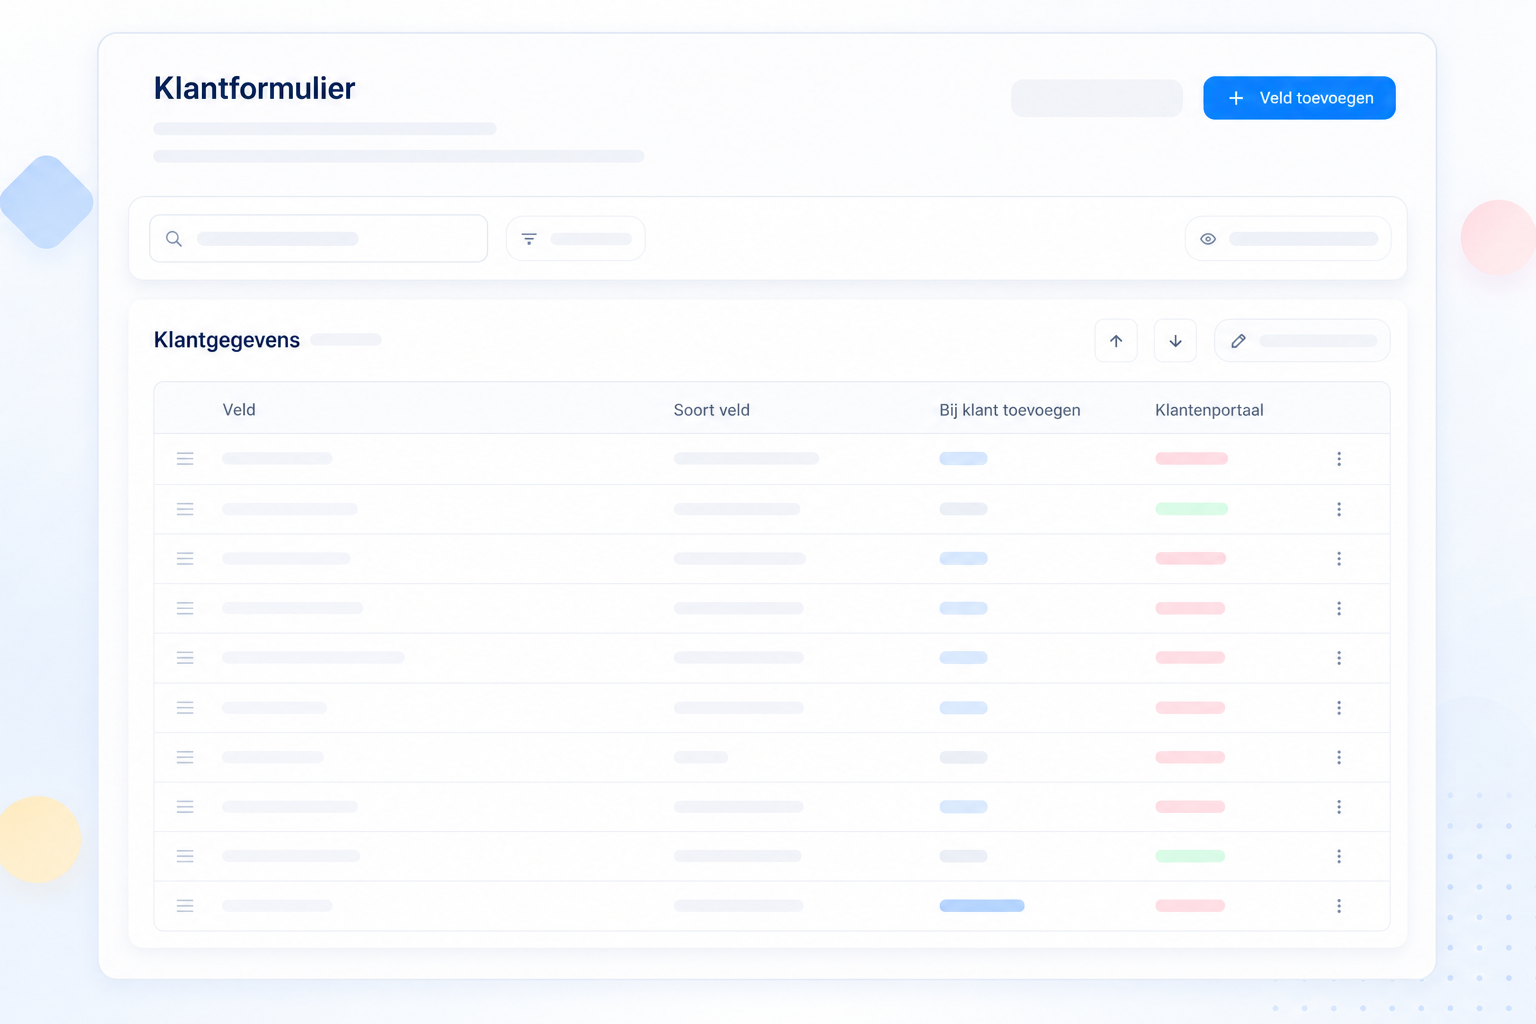
Task: Select the wide blue pill in last row
Action: point(982,906)
